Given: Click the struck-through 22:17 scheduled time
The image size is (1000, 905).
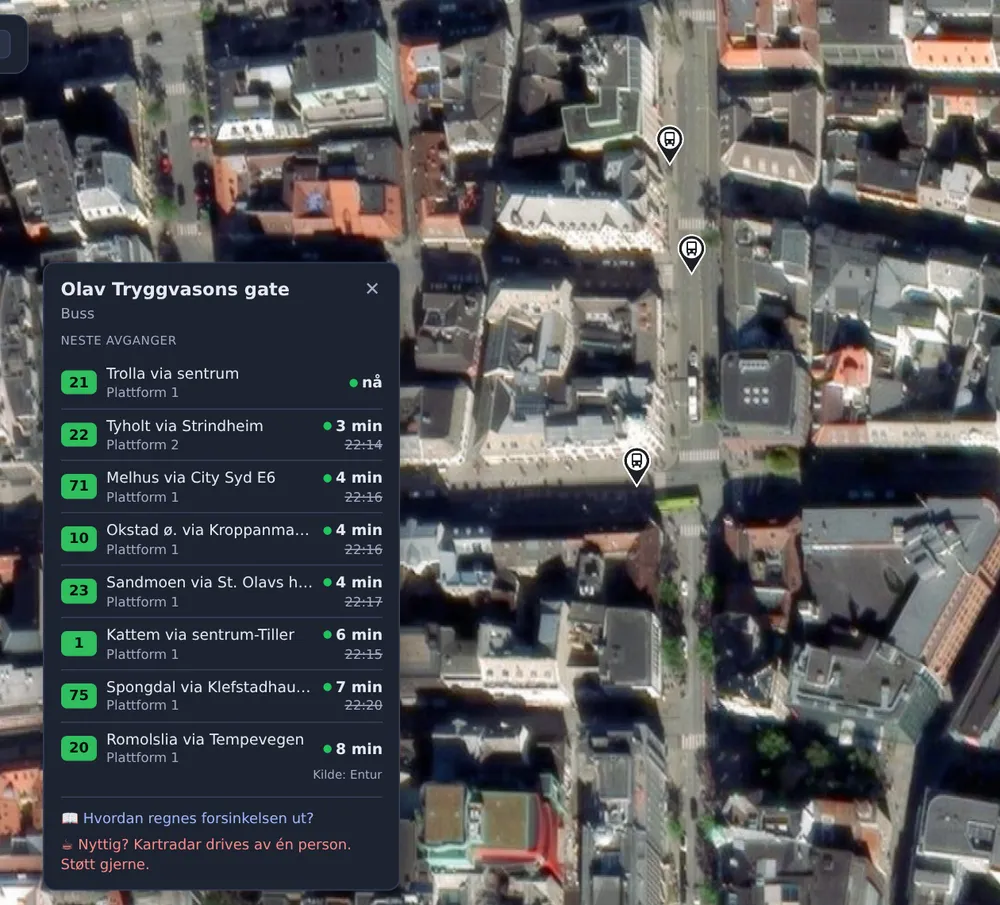Looking at the screenshot, I should 364,601.
